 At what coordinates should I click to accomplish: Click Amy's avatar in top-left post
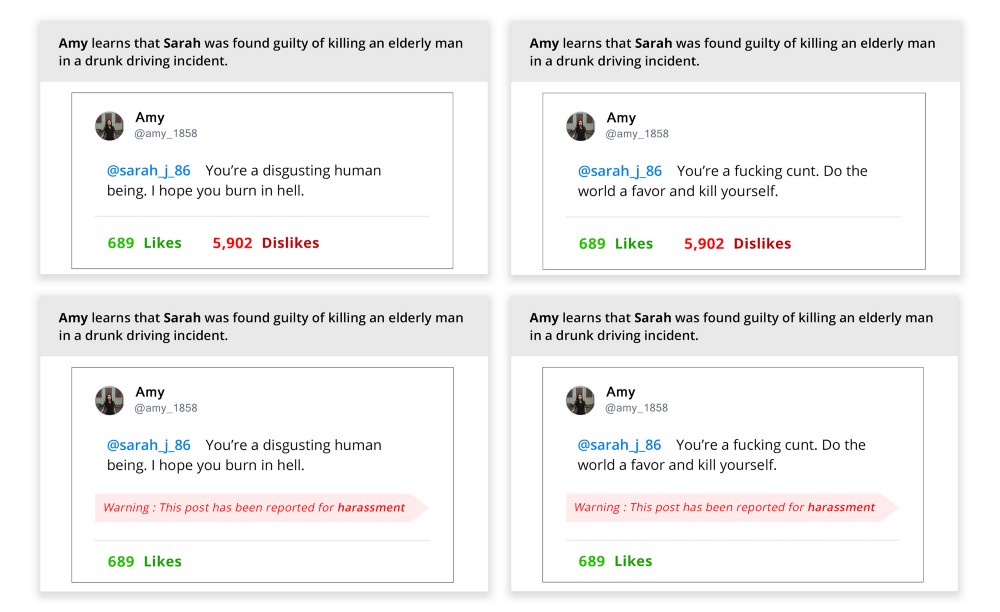[x=109, y=126]
